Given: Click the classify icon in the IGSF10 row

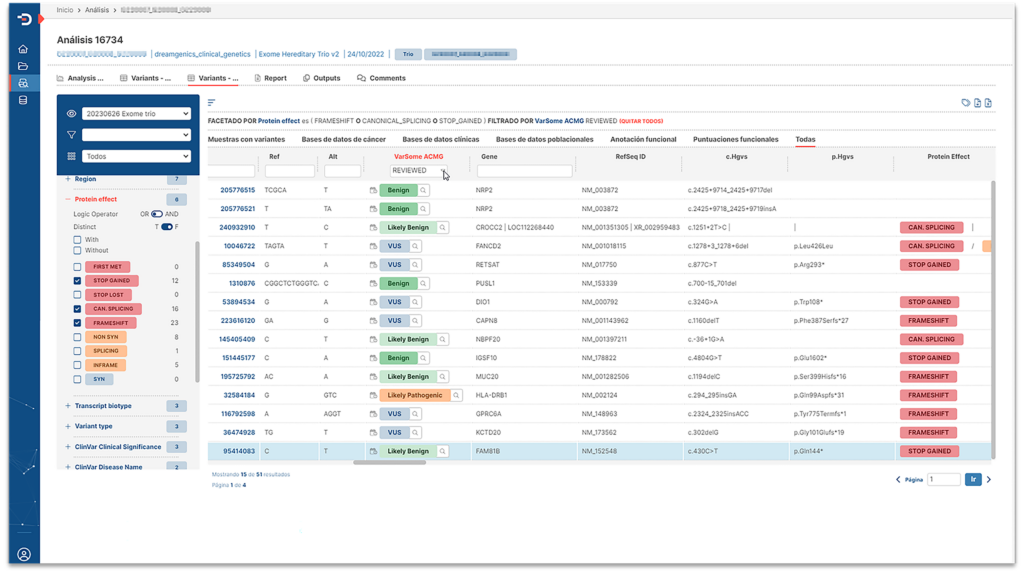Looking at the screenshot, I should point(373,358).
